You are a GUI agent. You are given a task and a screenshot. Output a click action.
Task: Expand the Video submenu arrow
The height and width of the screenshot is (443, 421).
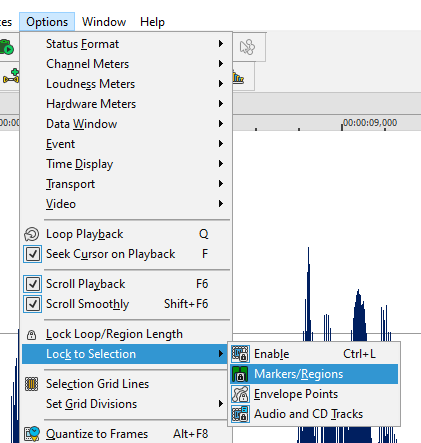click(221, 204)
